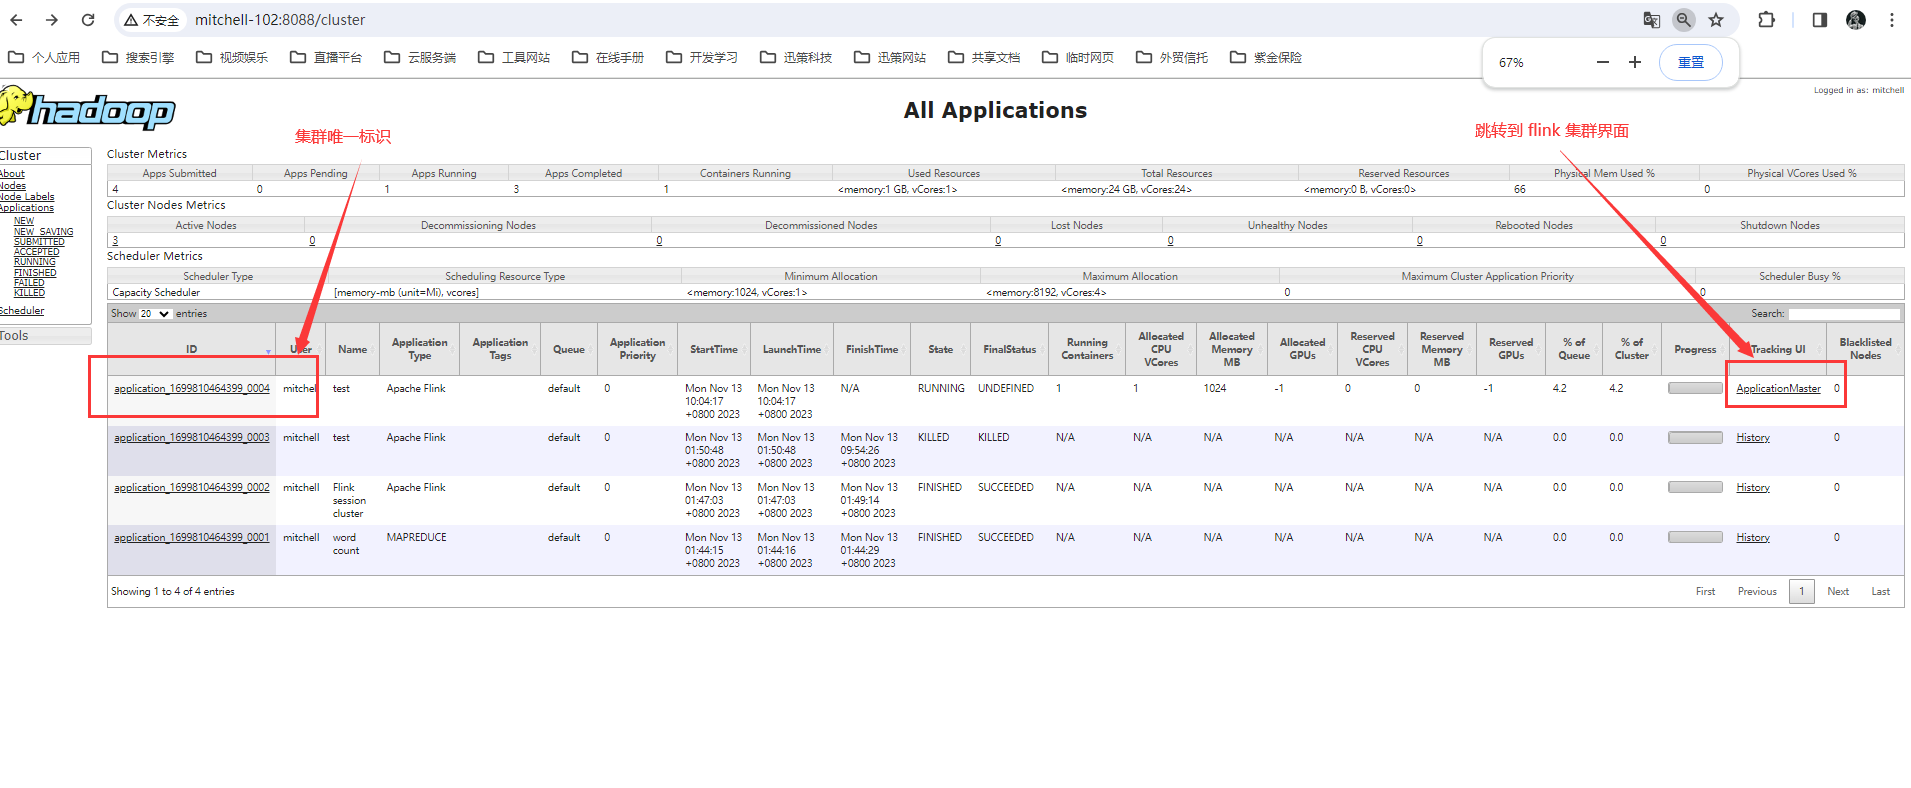Open application_1699810464399_0003 link
Screen dimensions: 1911x788
click(x=192, y=438)
